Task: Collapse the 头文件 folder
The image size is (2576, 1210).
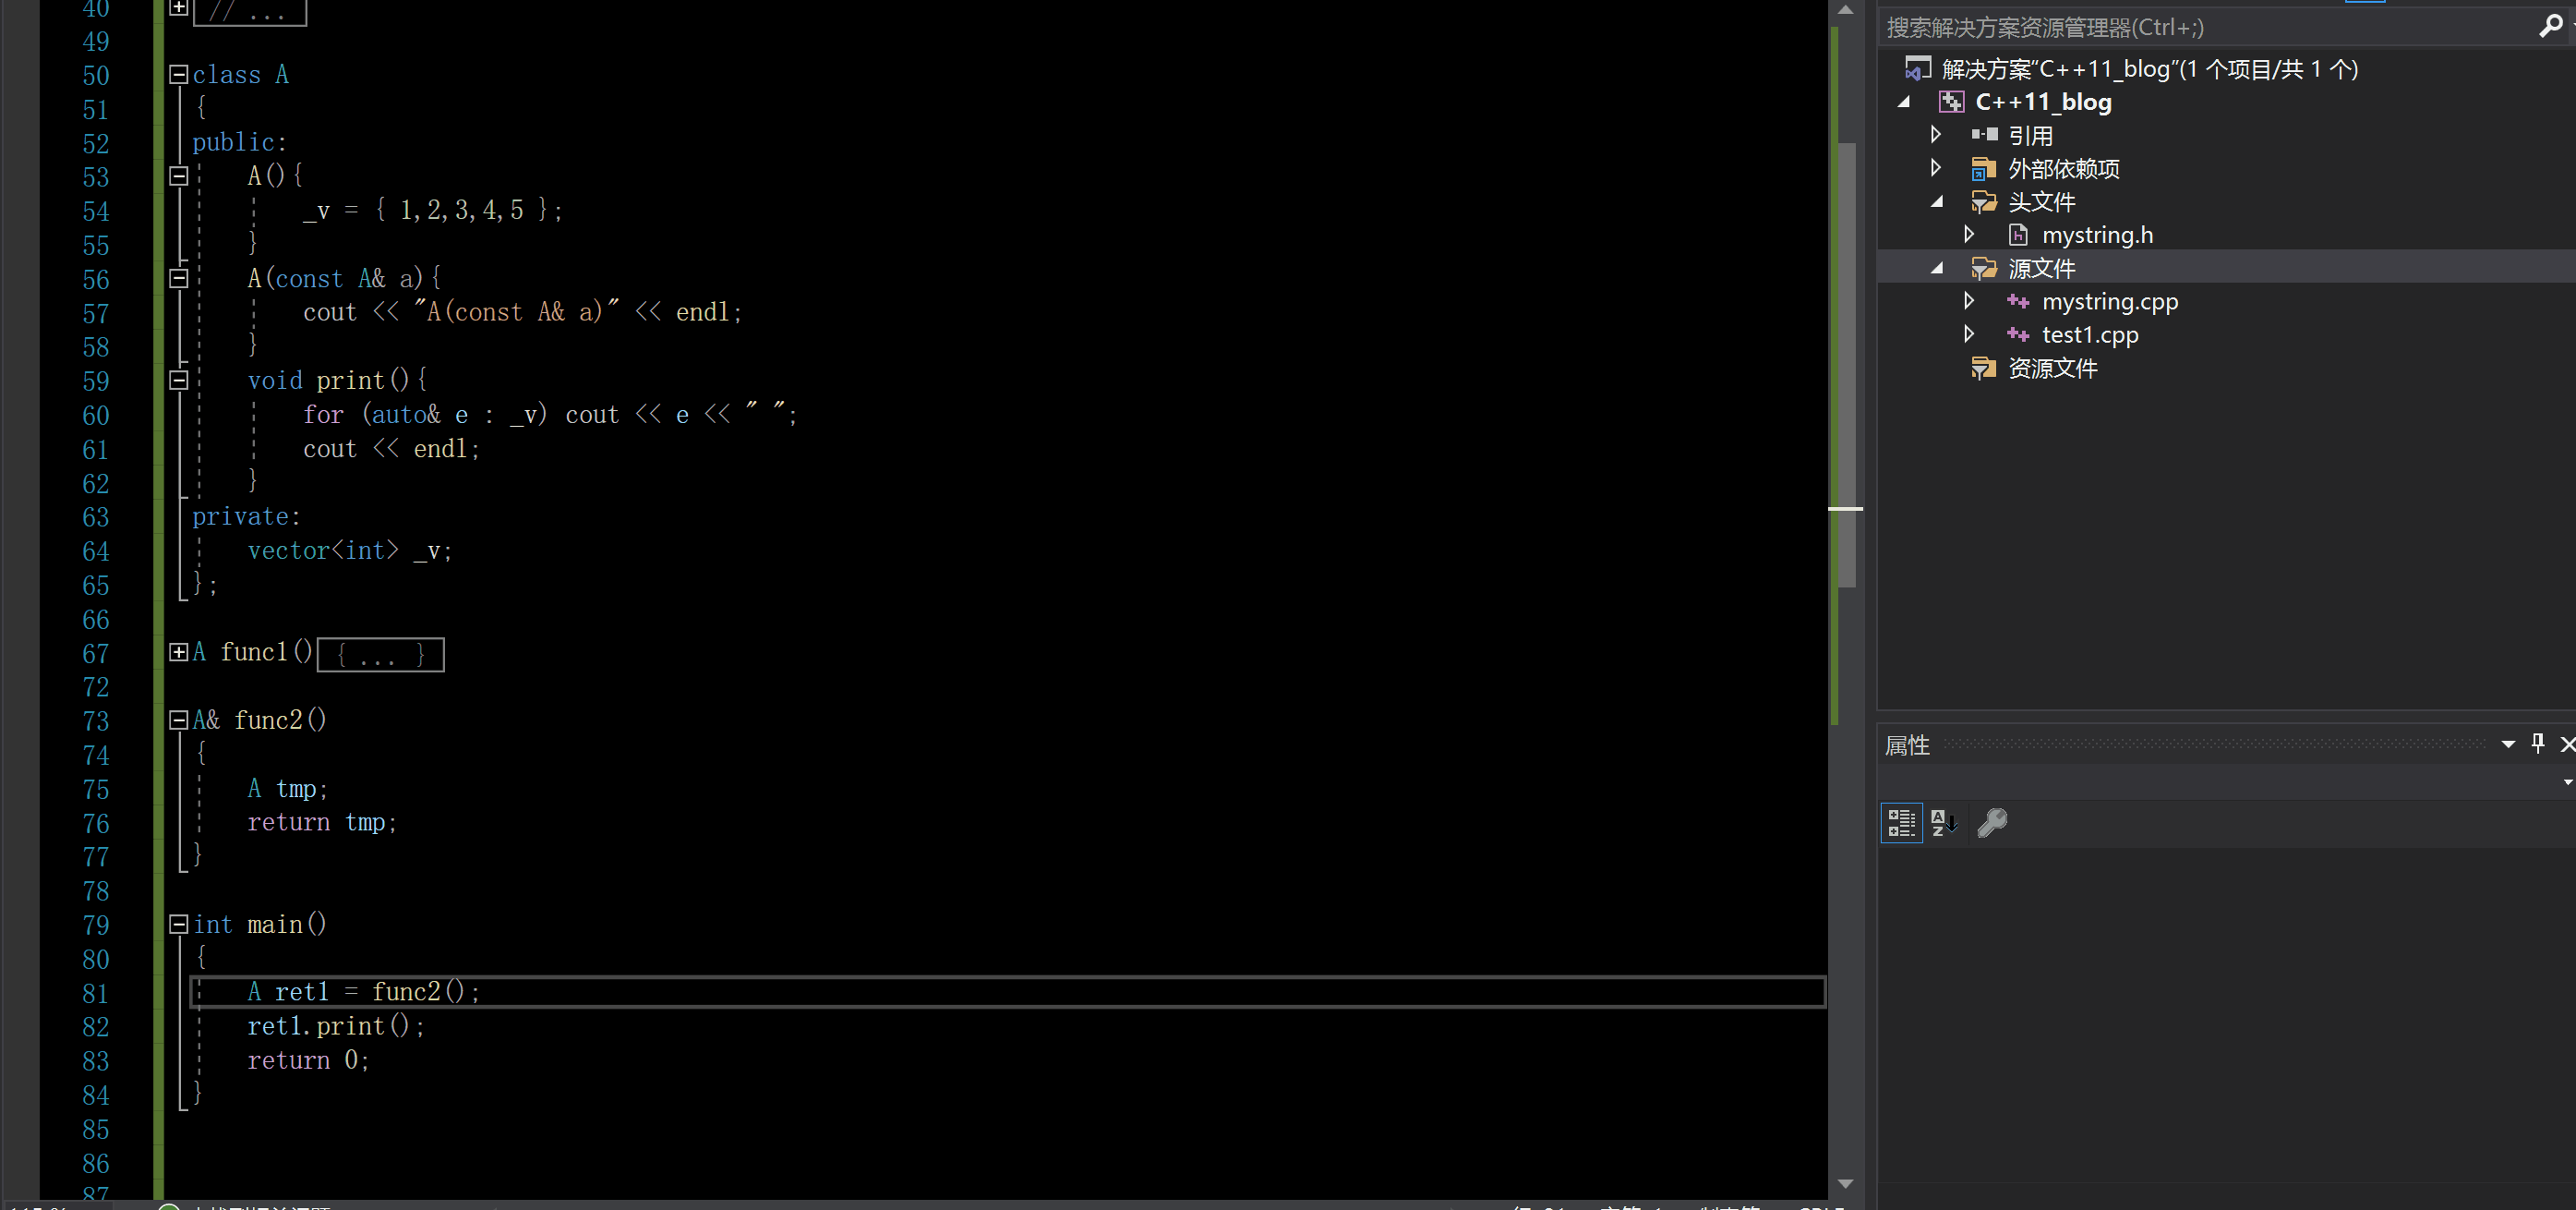Action: click(1937, 202)
